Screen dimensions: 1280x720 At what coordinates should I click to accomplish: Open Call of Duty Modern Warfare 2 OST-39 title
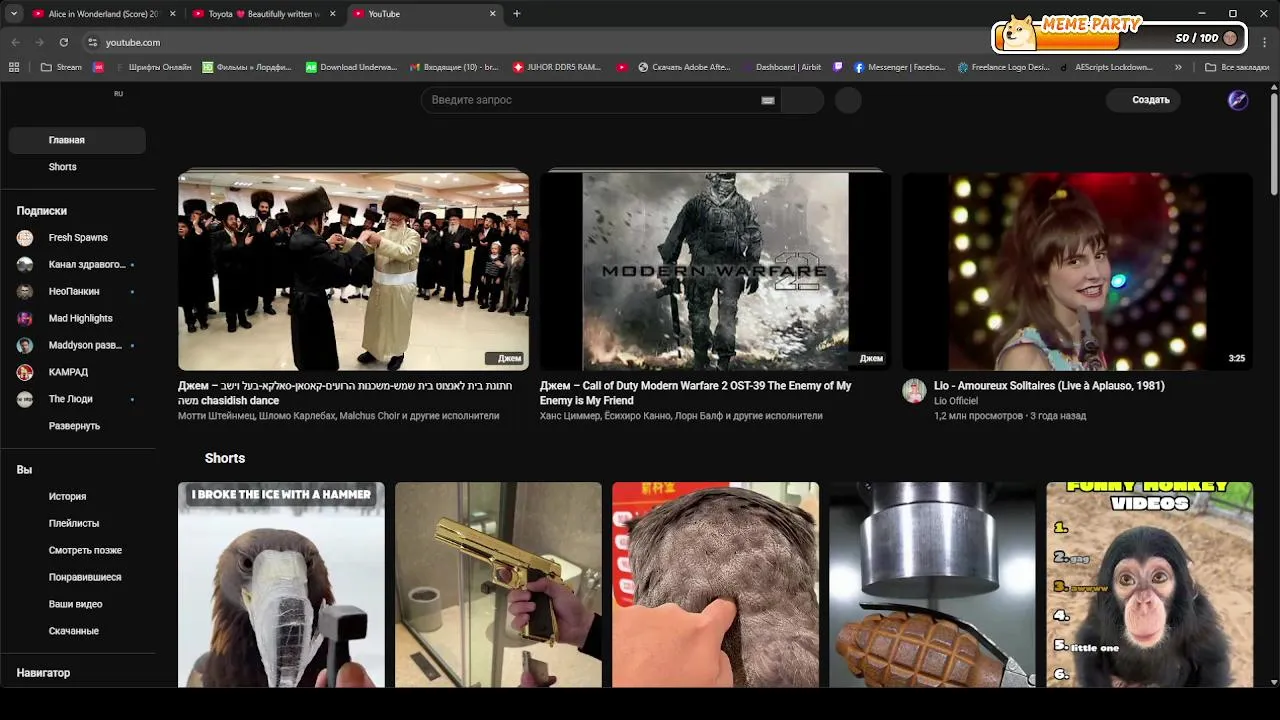coord(696,393)
